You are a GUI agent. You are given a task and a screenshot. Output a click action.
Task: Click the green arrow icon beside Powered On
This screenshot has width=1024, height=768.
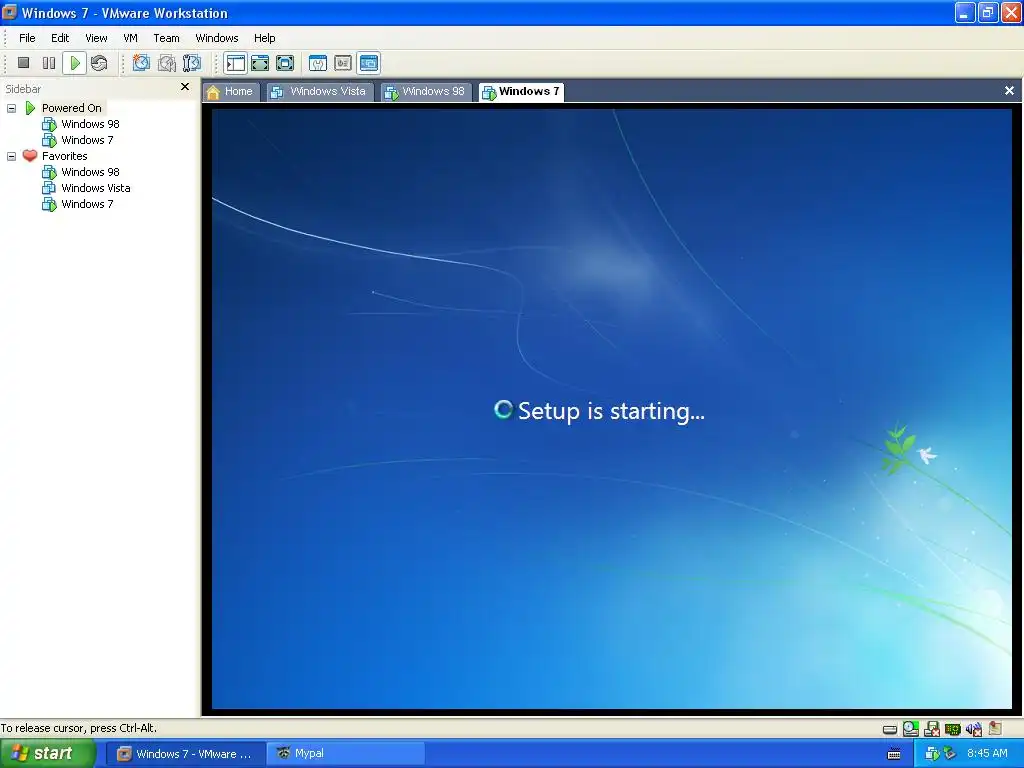[30, 108]
